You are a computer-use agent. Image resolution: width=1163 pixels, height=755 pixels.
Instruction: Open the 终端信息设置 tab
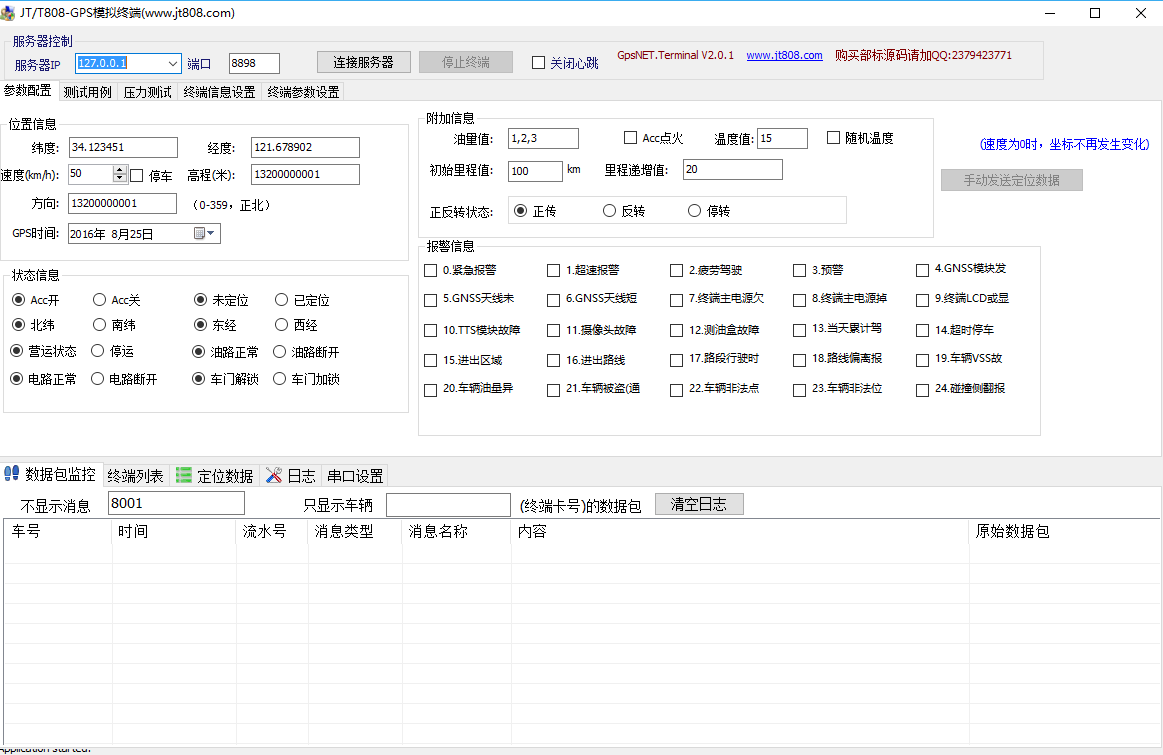[x=220, y=92]
